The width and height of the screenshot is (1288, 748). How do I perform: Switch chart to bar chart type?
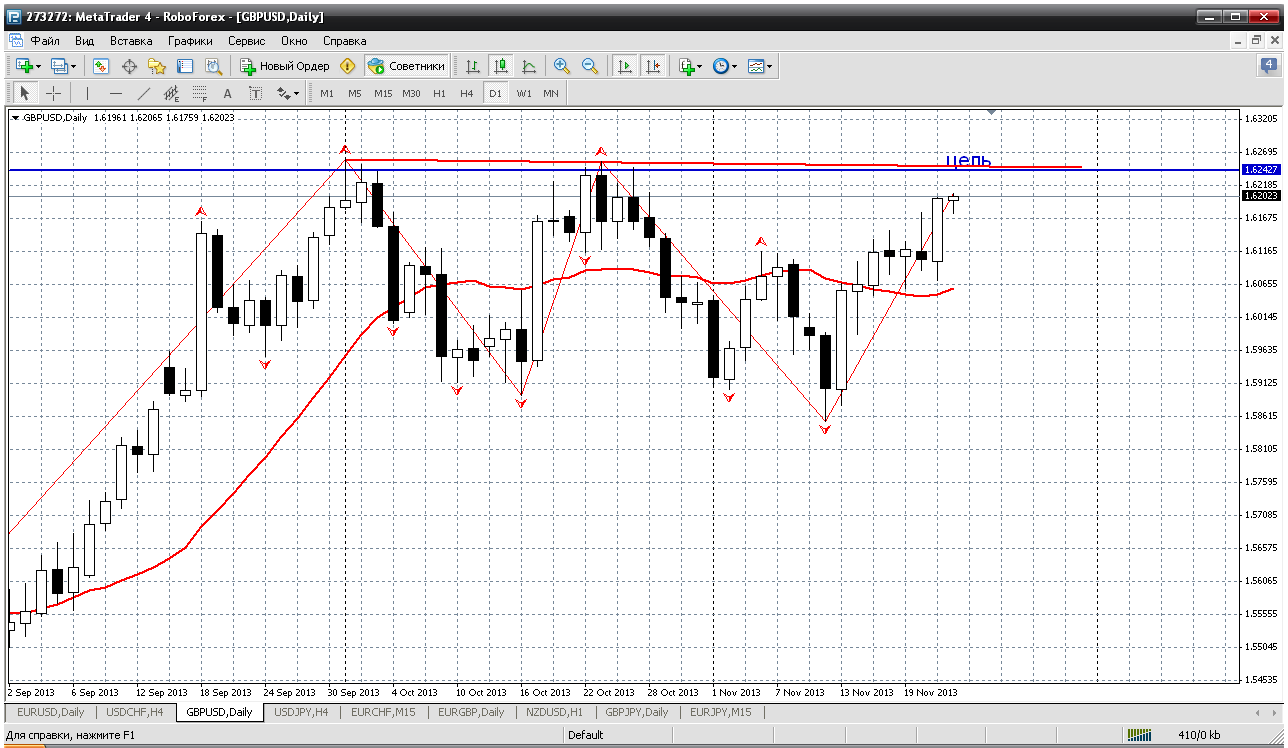coord(473,66)
